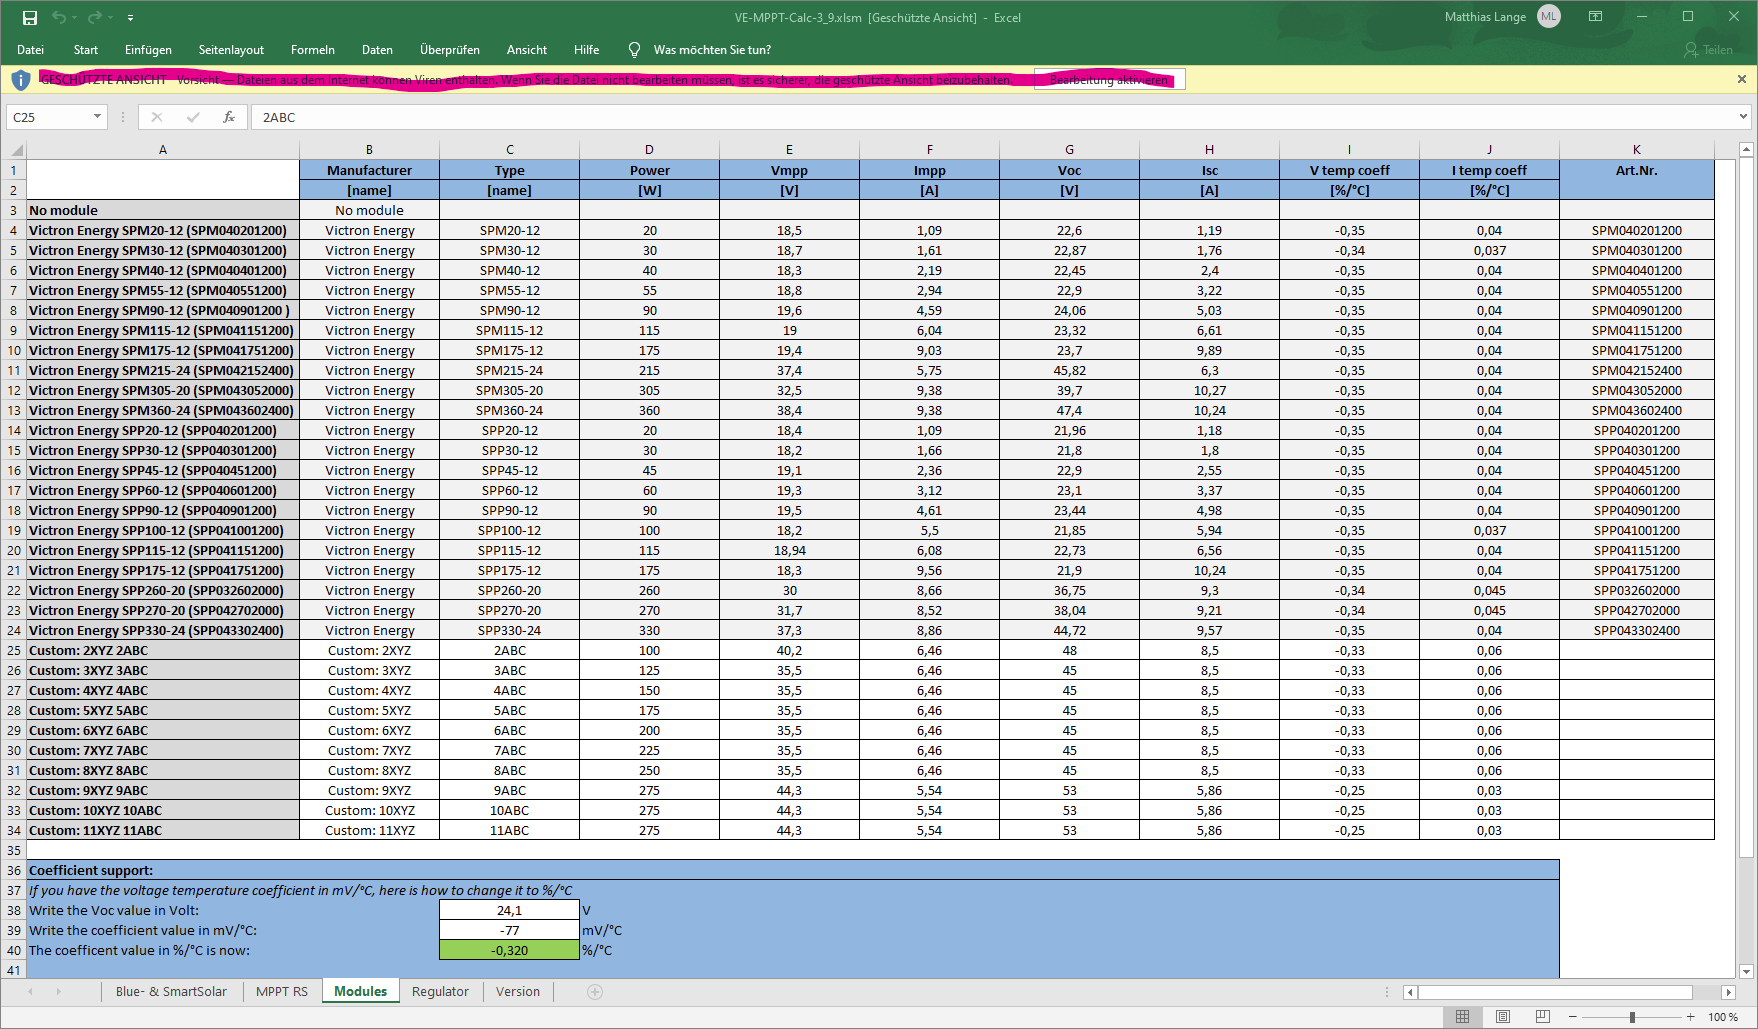Click the add new sheet plus icon
Image resolution: width=1758 pixels, height=1029 pixels.
point(595,992)
